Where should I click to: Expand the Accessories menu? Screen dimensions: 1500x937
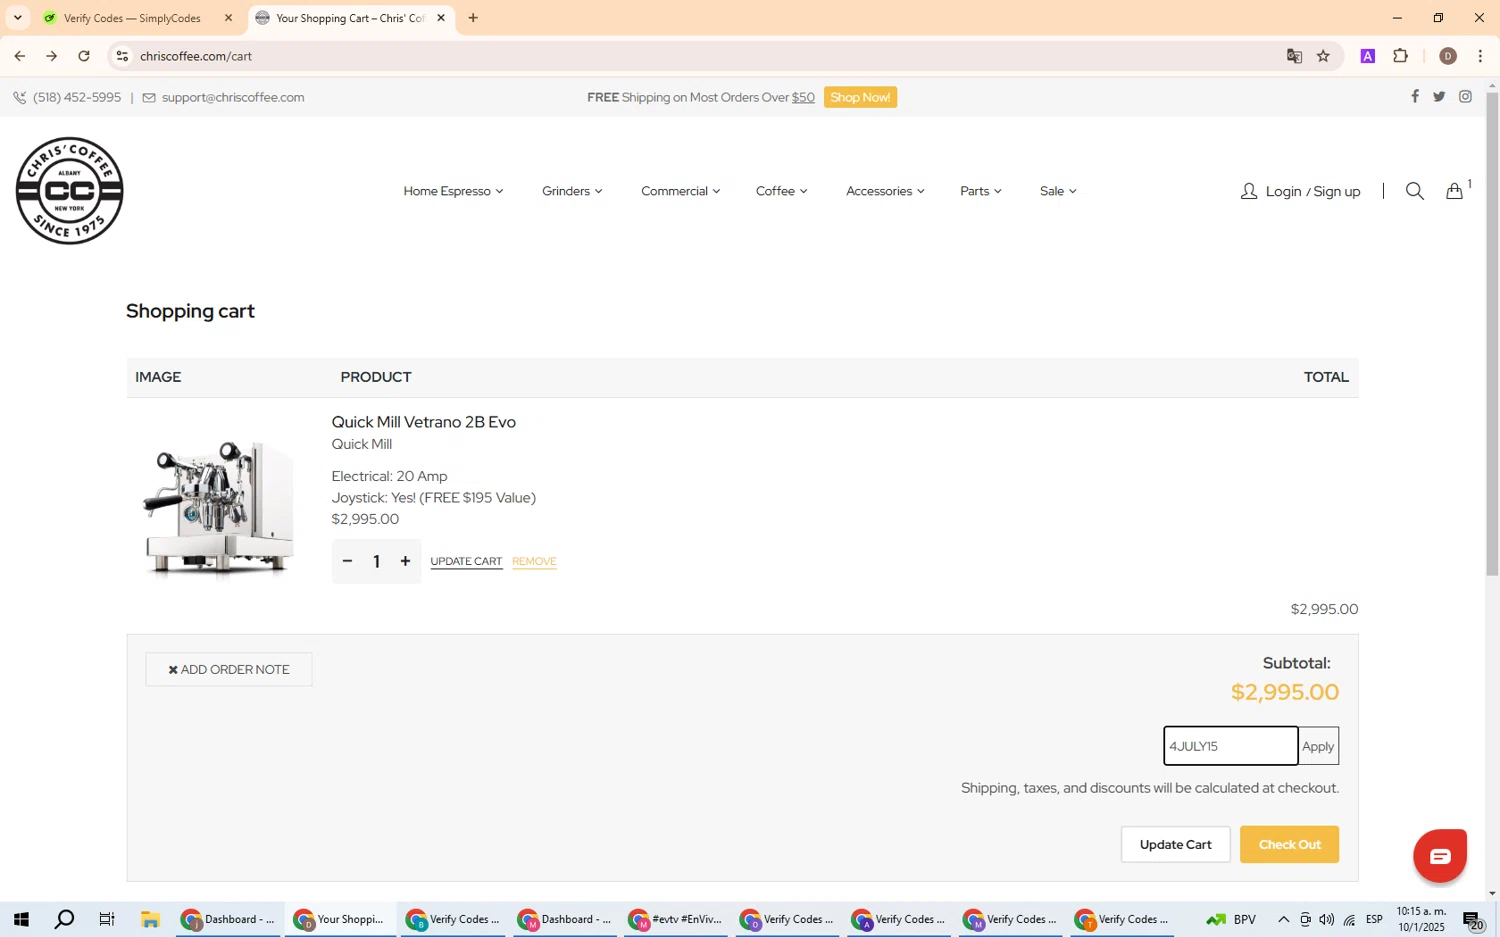pyautogui.click(x=885, y=191)
